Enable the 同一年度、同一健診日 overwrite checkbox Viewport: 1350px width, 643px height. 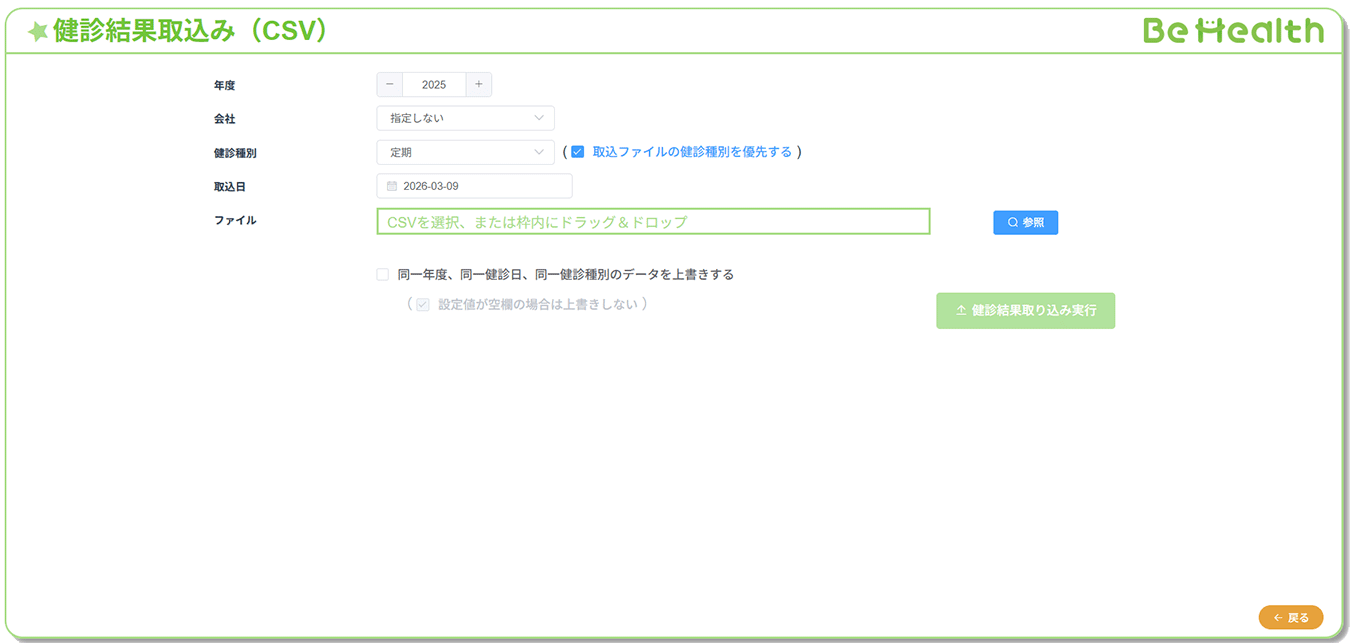point(383,274)
